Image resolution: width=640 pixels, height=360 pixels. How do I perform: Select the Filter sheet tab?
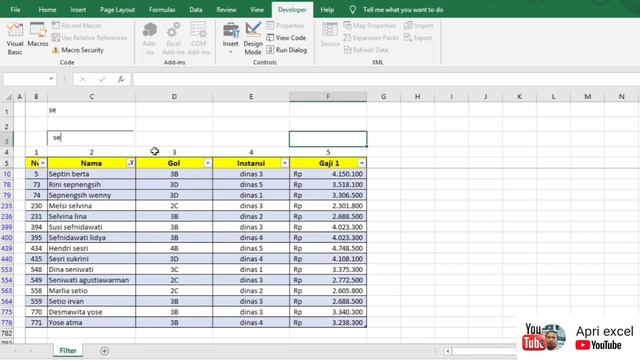point(68,351)
